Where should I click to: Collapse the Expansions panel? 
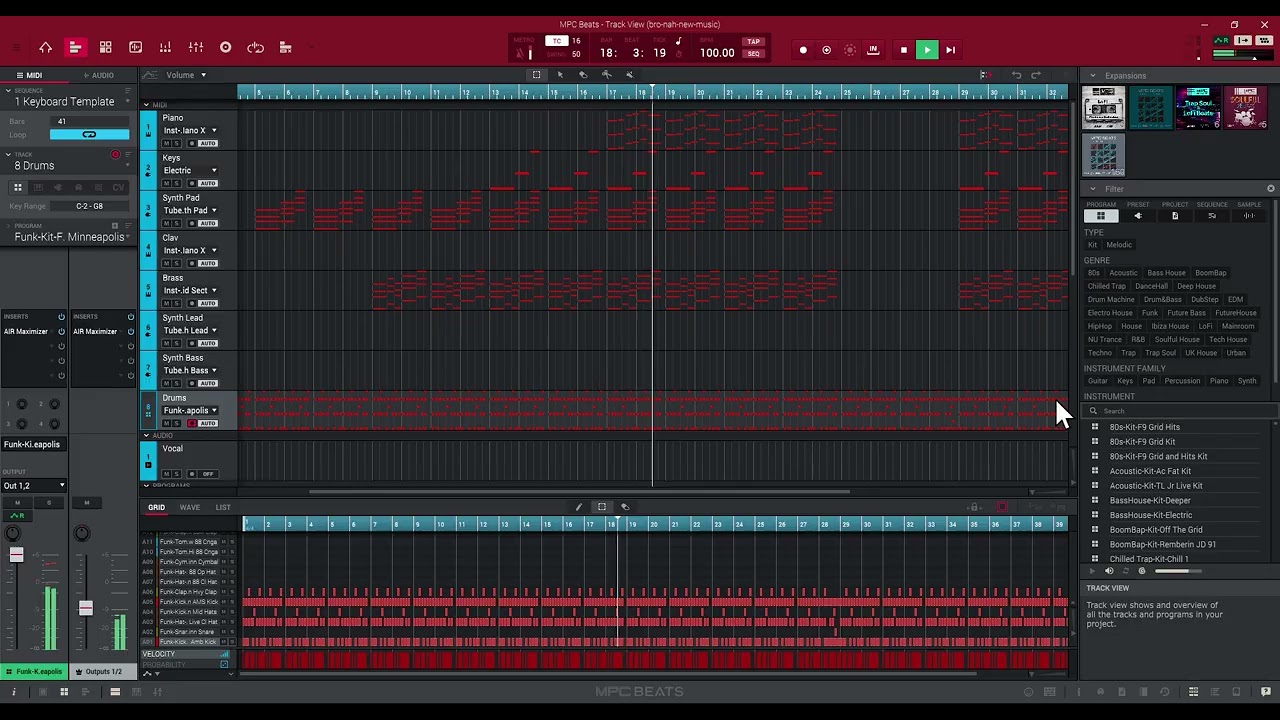1092,75
